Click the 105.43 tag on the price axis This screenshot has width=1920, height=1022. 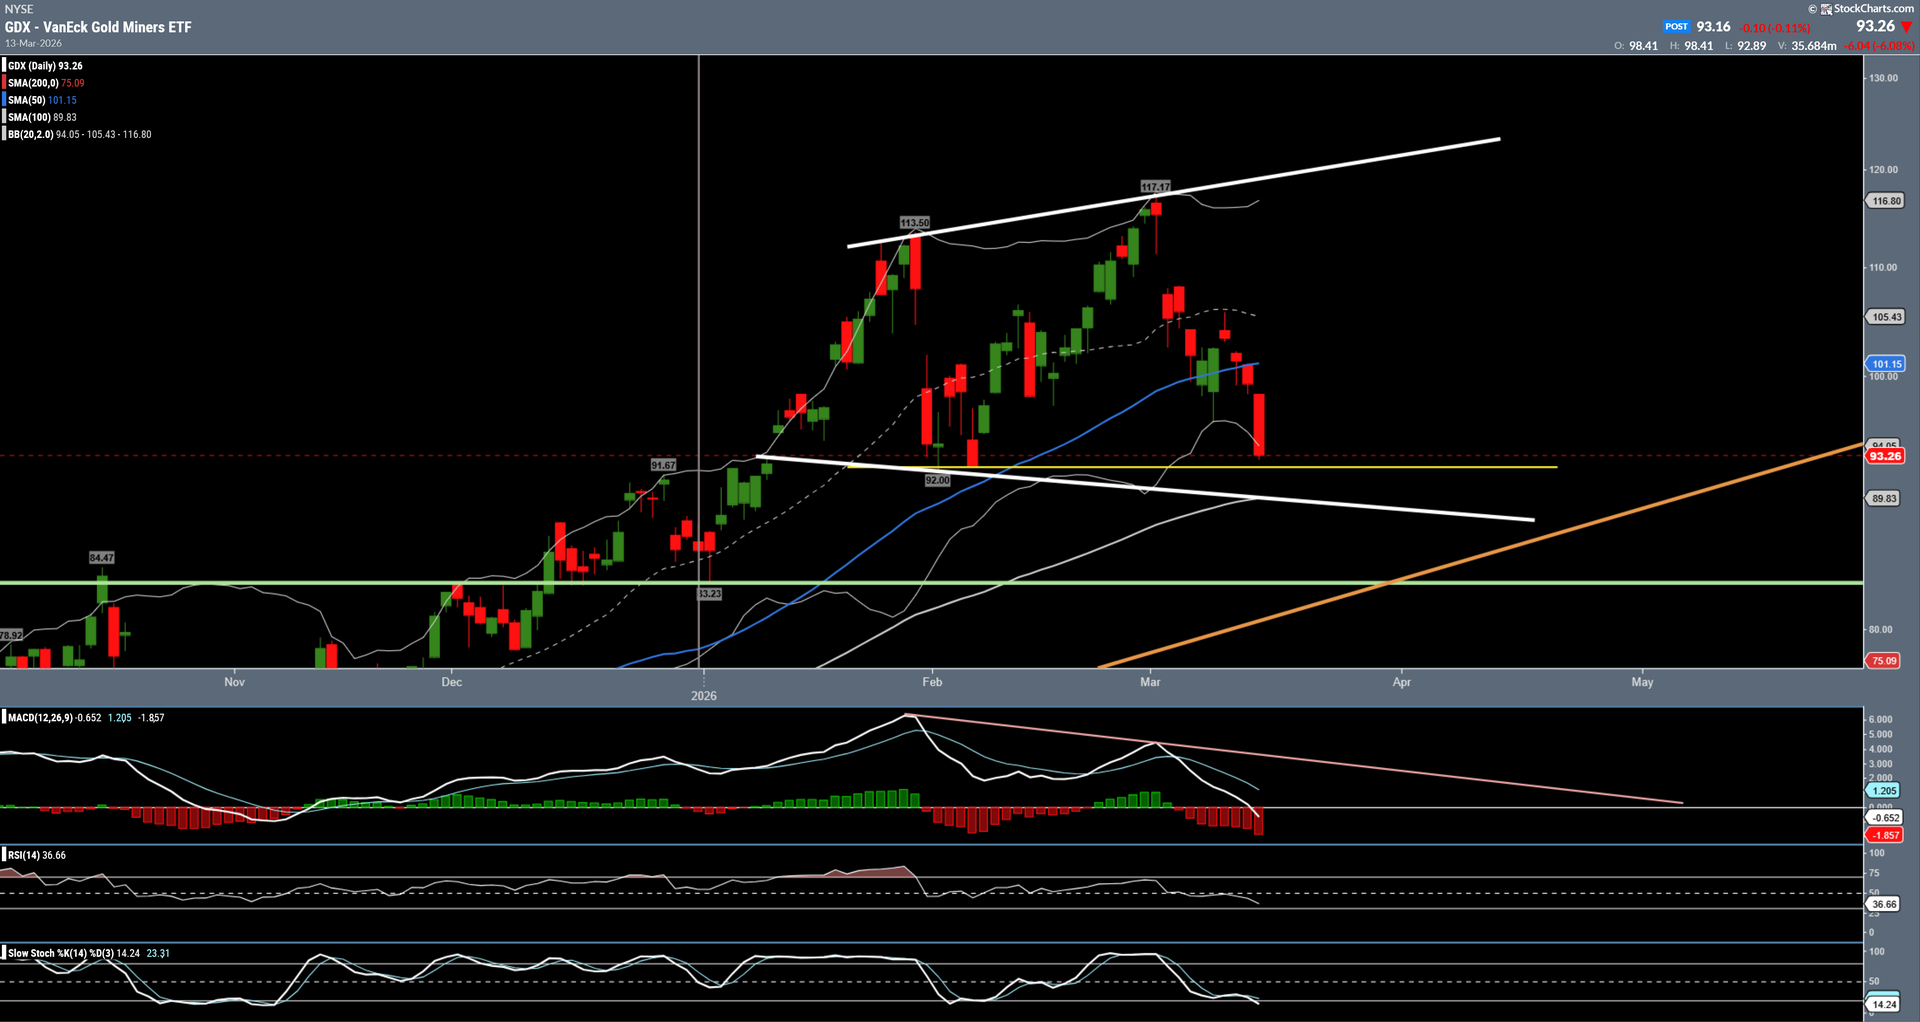tap(1886, 317)
